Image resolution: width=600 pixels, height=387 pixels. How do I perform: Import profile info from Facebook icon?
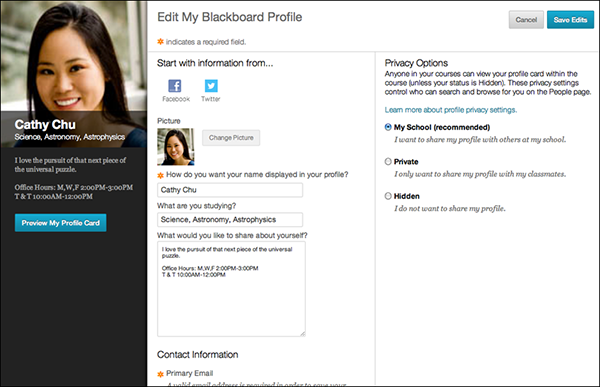[175, 86]
